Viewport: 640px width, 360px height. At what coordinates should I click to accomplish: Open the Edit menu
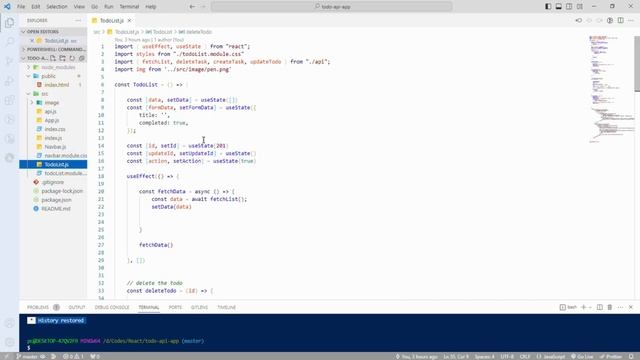(36, 7)
